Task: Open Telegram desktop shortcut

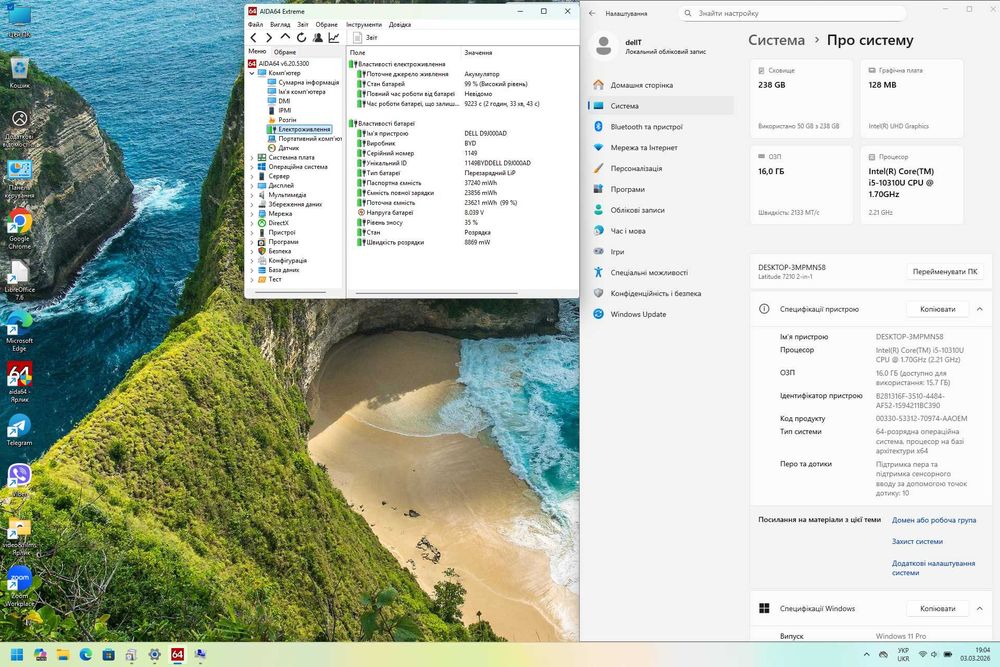Action: pyautogui.click(x=19, y=430)
